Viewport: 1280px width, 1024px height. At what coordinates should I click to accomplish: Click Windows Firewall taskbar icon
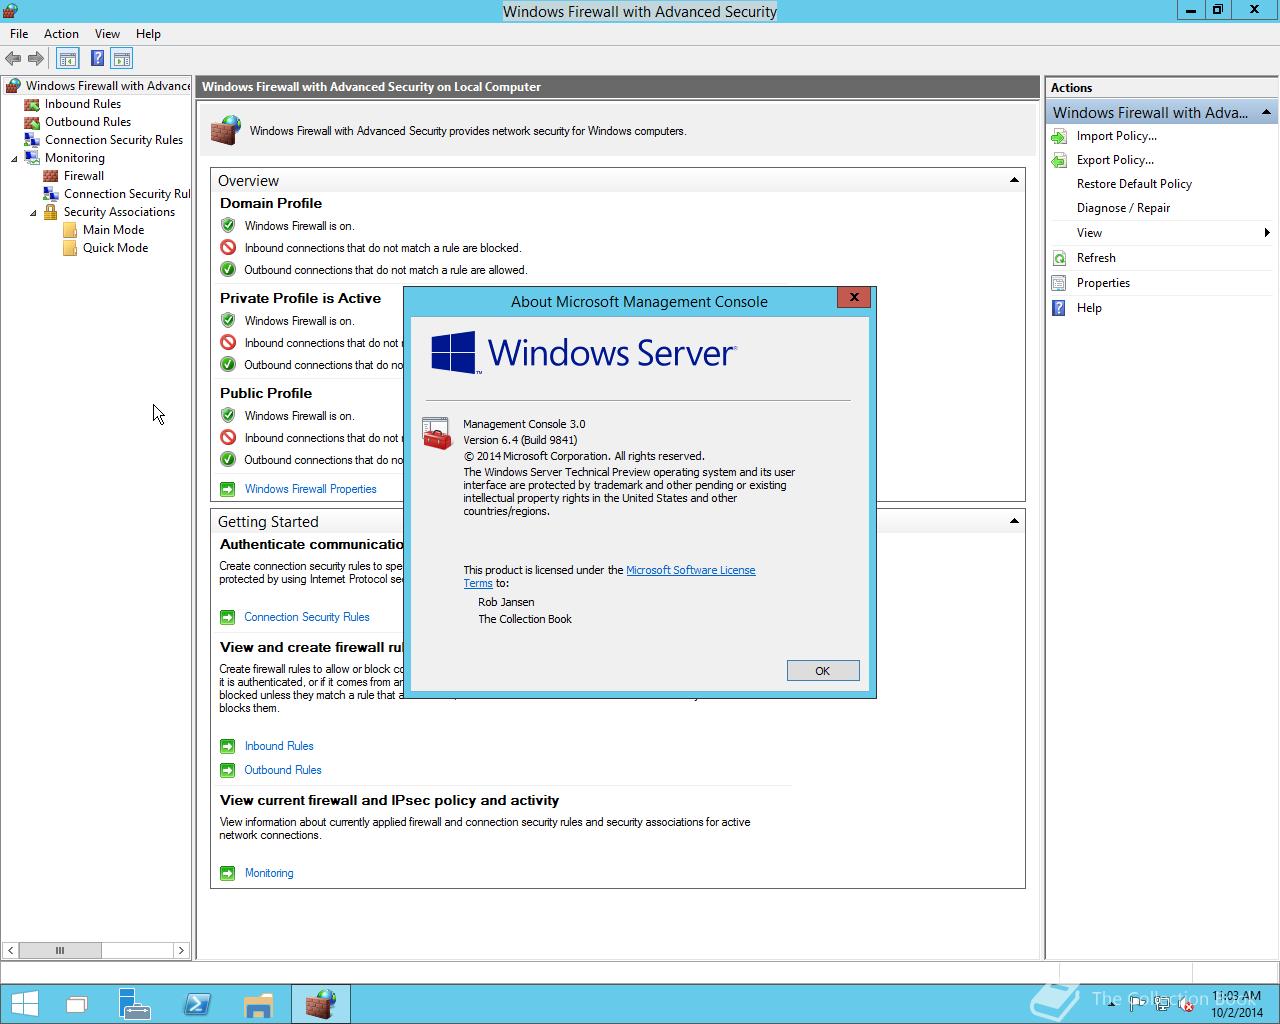(321, 1005)
